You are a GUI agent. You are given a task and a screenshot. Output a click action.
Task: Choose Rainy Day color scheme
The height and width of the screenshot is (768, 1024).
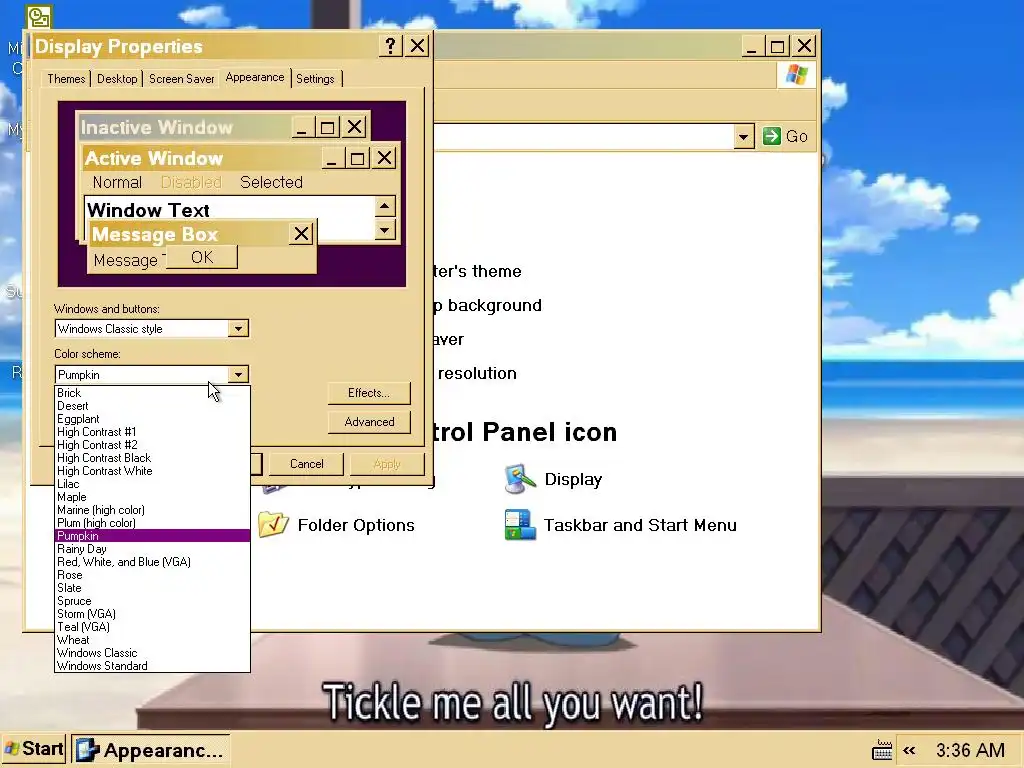click(152, 549)
